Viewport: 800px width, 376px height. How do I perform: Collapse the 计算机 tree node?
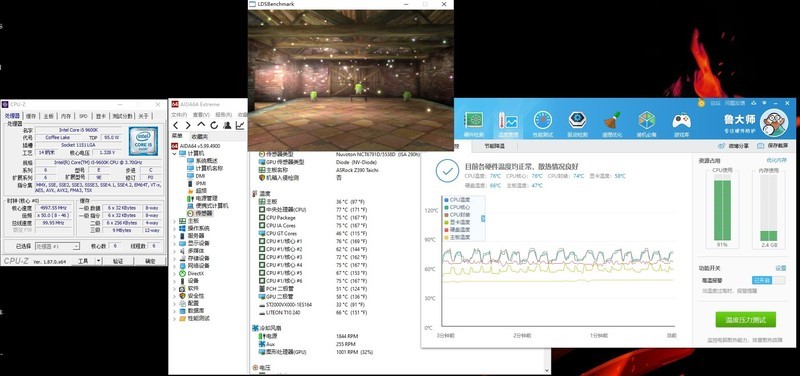(x=174, y=154)
